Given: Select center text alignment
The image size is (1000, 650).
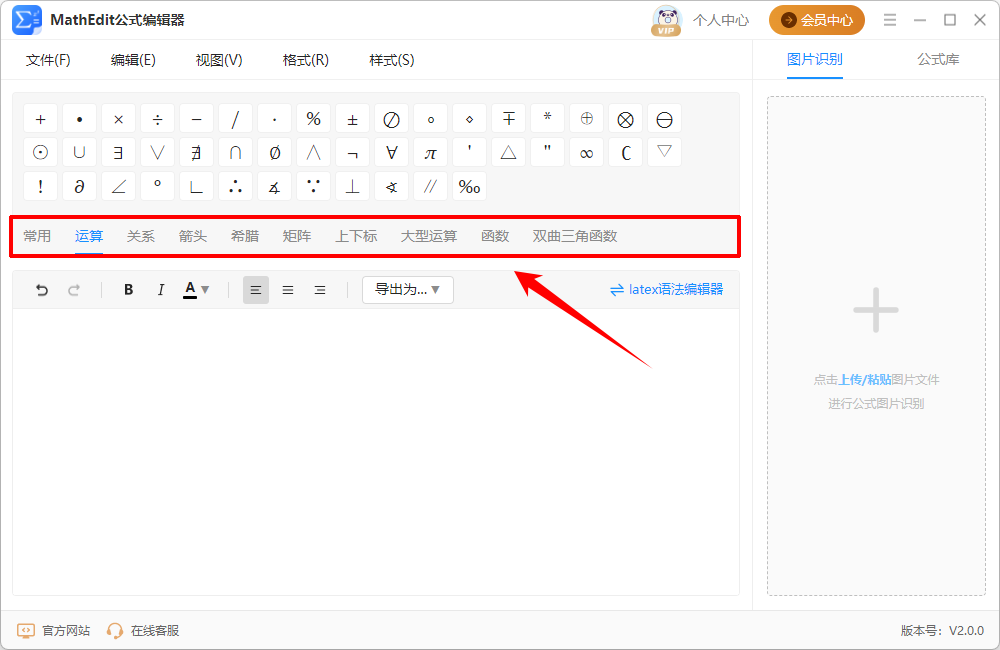Looking at the screenshot, I should (288, 290).
